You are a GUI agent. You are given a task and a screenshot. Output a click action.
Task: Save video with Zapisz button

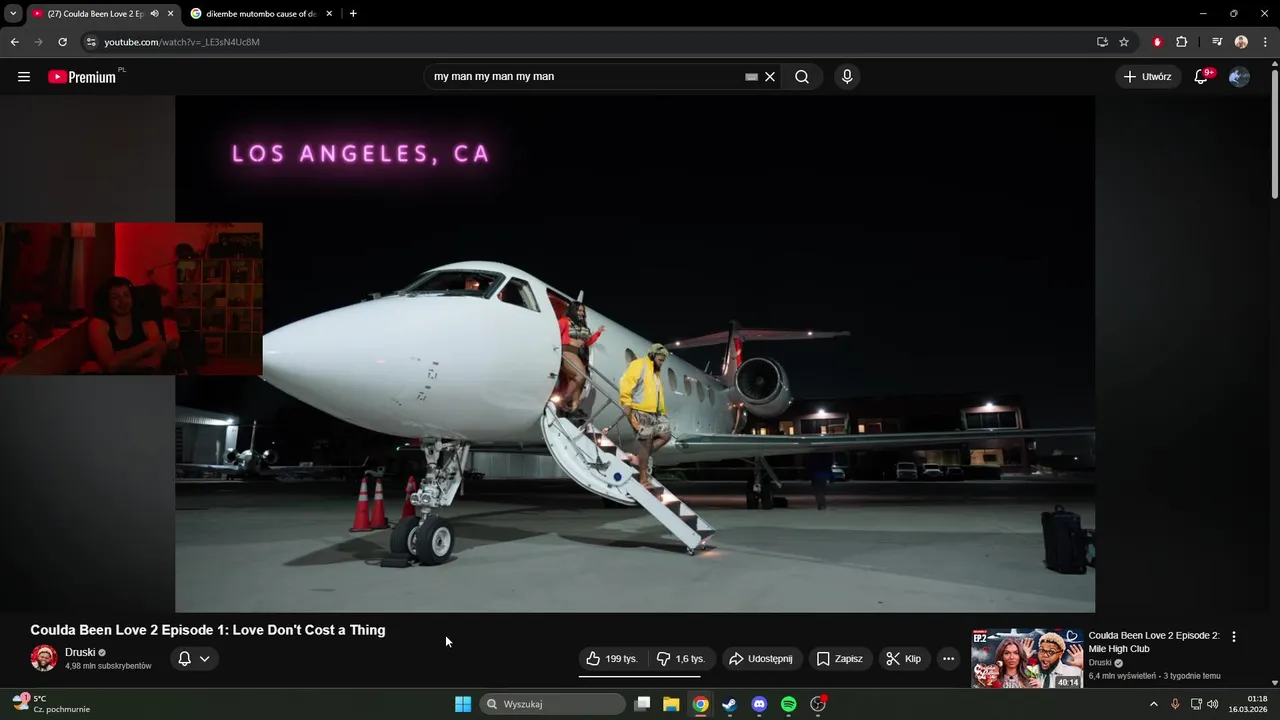(839, 659)
